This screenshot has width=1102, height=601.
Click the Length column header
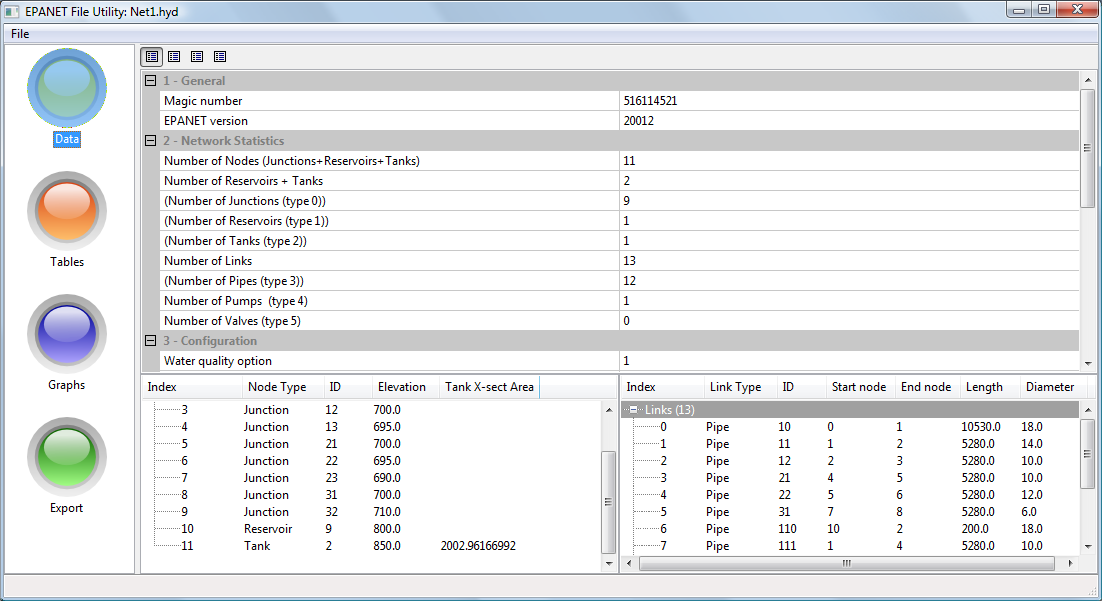pyautogui.click(x=990, y=387)
